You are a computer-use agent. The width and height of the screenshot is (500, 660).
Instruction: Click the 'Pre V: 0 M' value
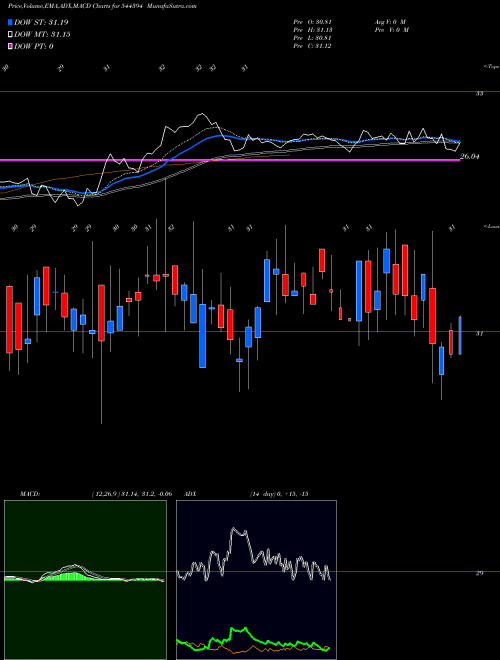[x=391, y=30]
